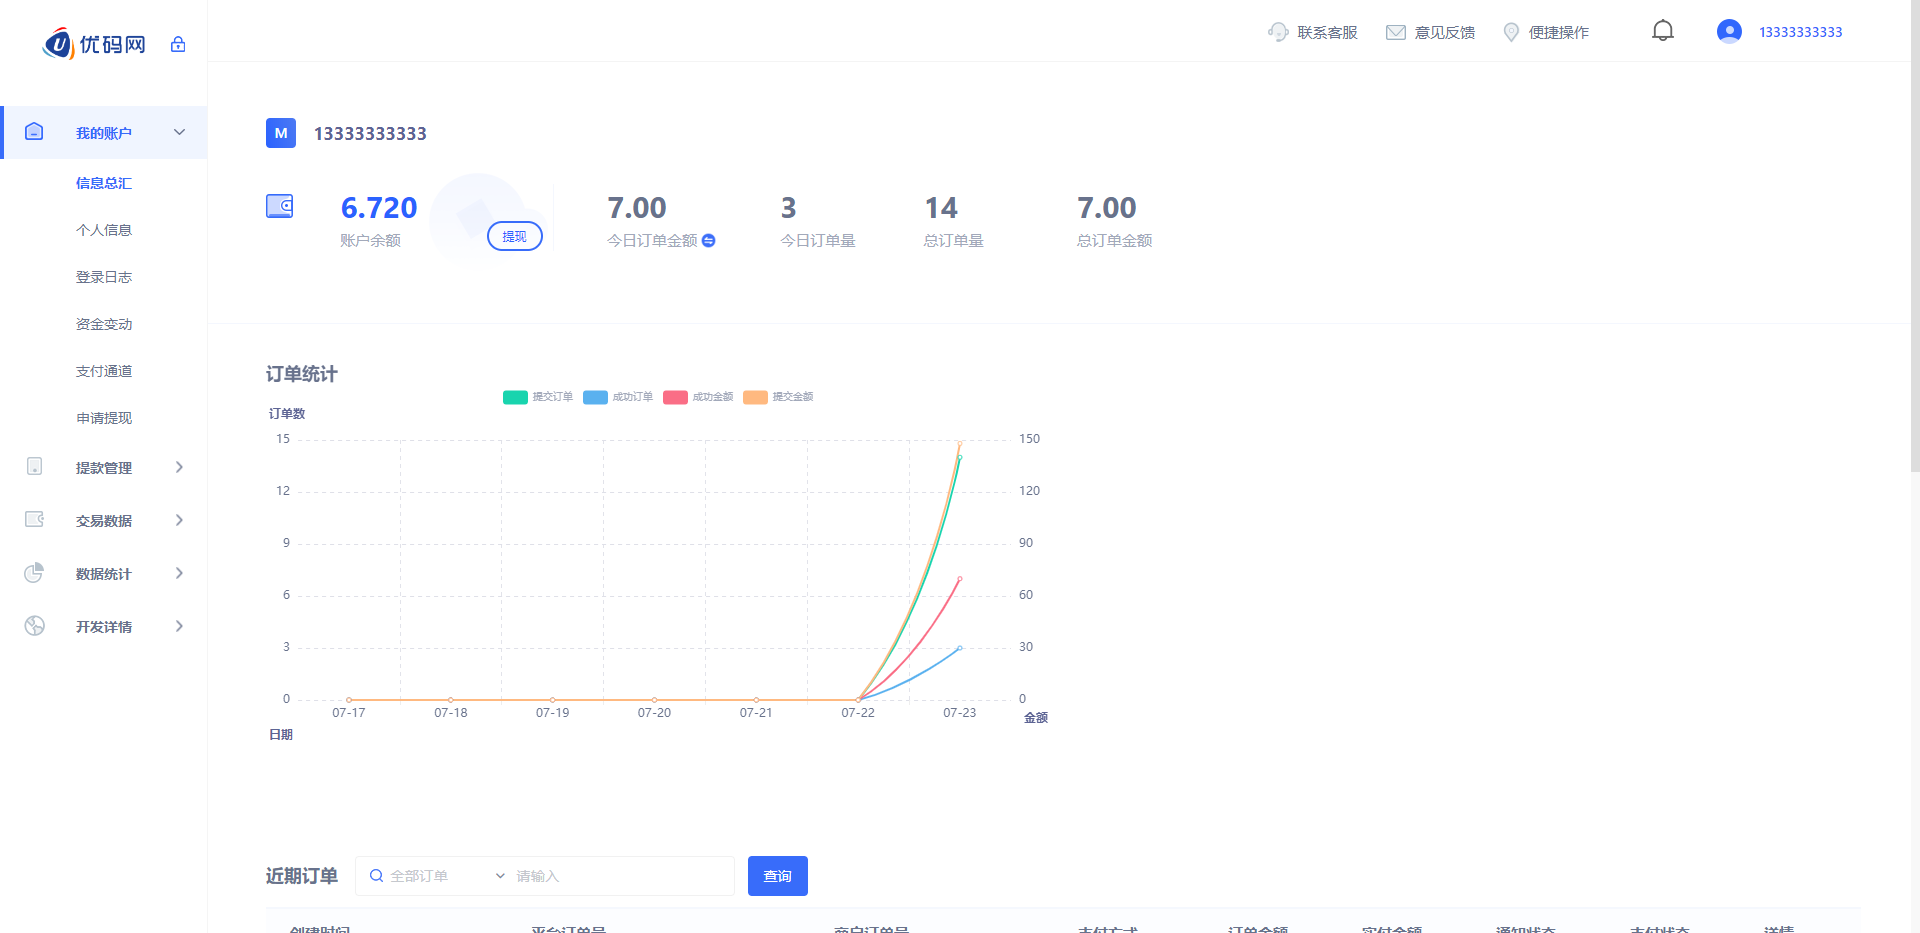Screen dimensions: 1920x933
Task: Toggle the 提交订单 legend series
Action: [x=538, y=397]
